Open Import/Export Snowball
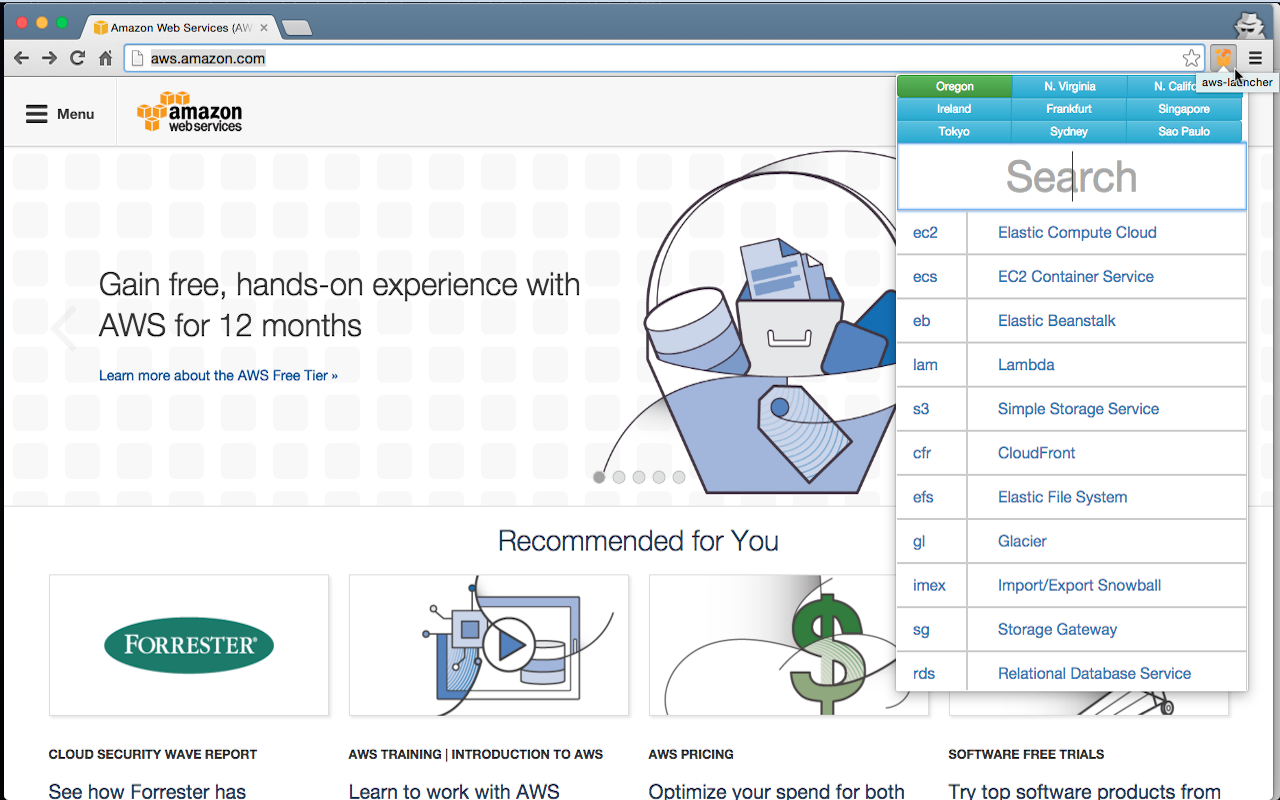Screen dimensions: 1280x800 click(1107, 585)
